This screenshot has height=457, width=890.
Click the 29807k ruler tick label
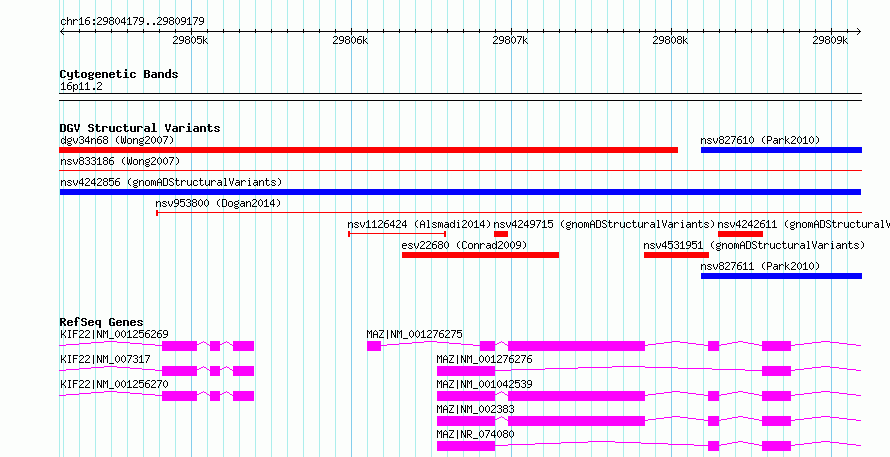[510, 40]
